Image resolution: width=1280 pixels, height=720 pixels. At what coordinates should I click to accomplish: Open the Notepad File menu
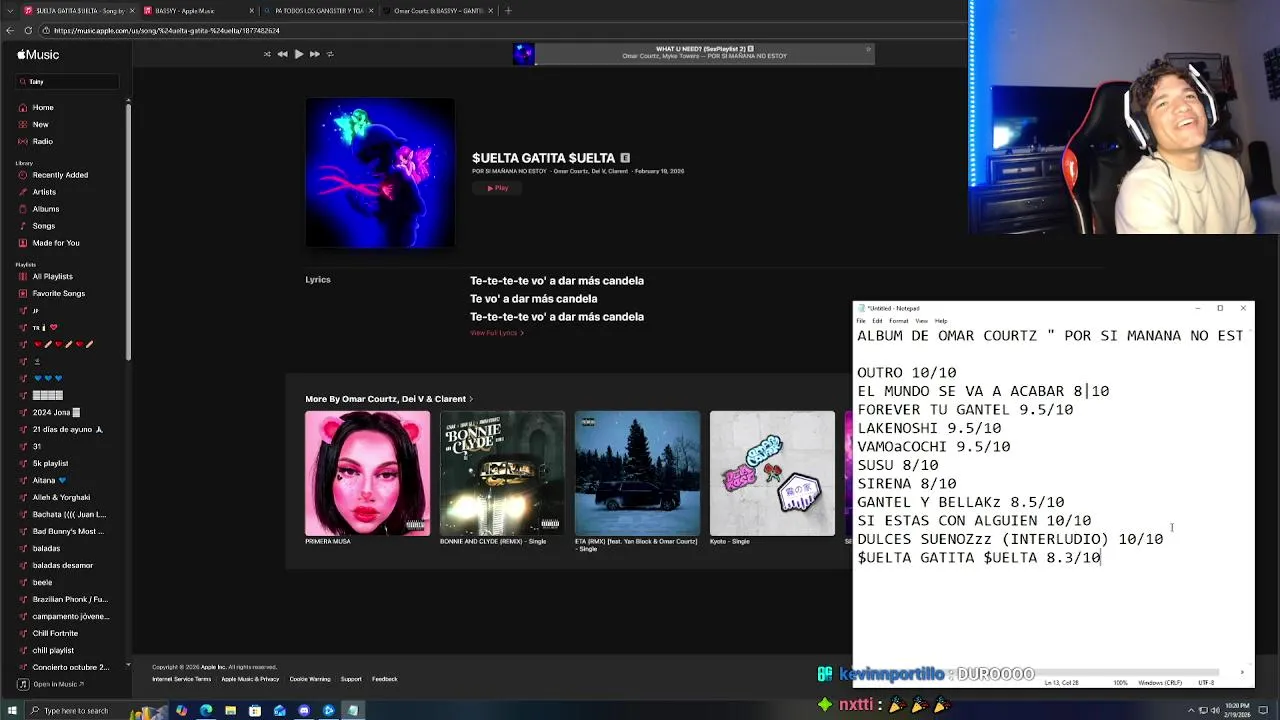tap(861, 321)
